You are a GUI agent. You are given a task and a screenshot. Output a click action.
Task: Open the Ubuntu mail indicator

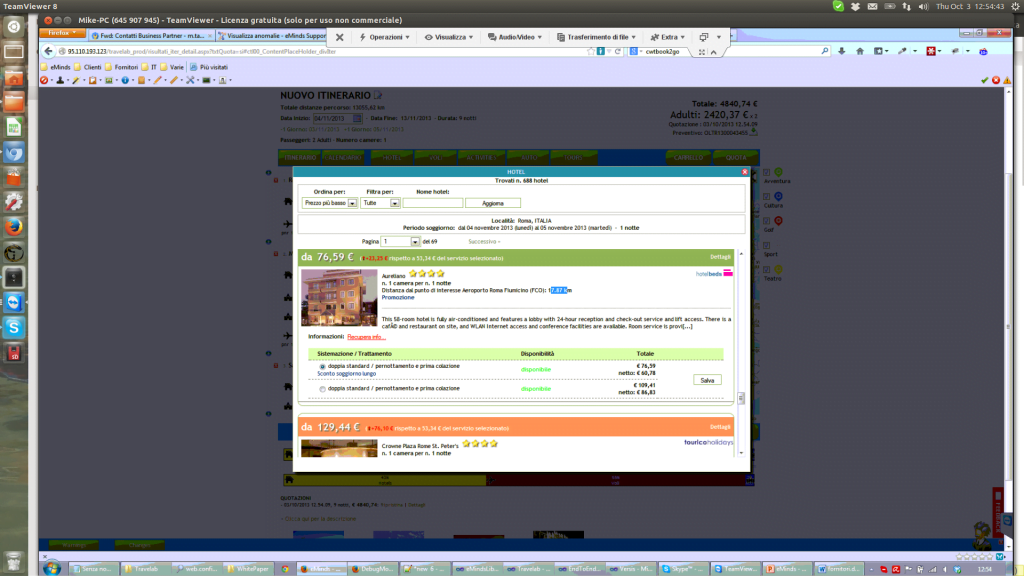tap(872, 7)
